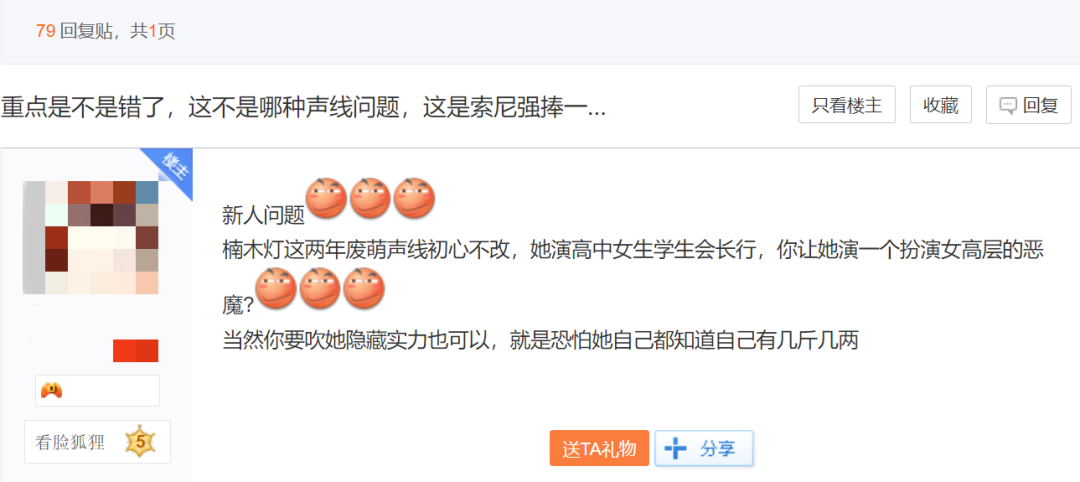Click the 只看楼主 button
This screenshot has width=1080, height=482.
click(x=847, y=105)
